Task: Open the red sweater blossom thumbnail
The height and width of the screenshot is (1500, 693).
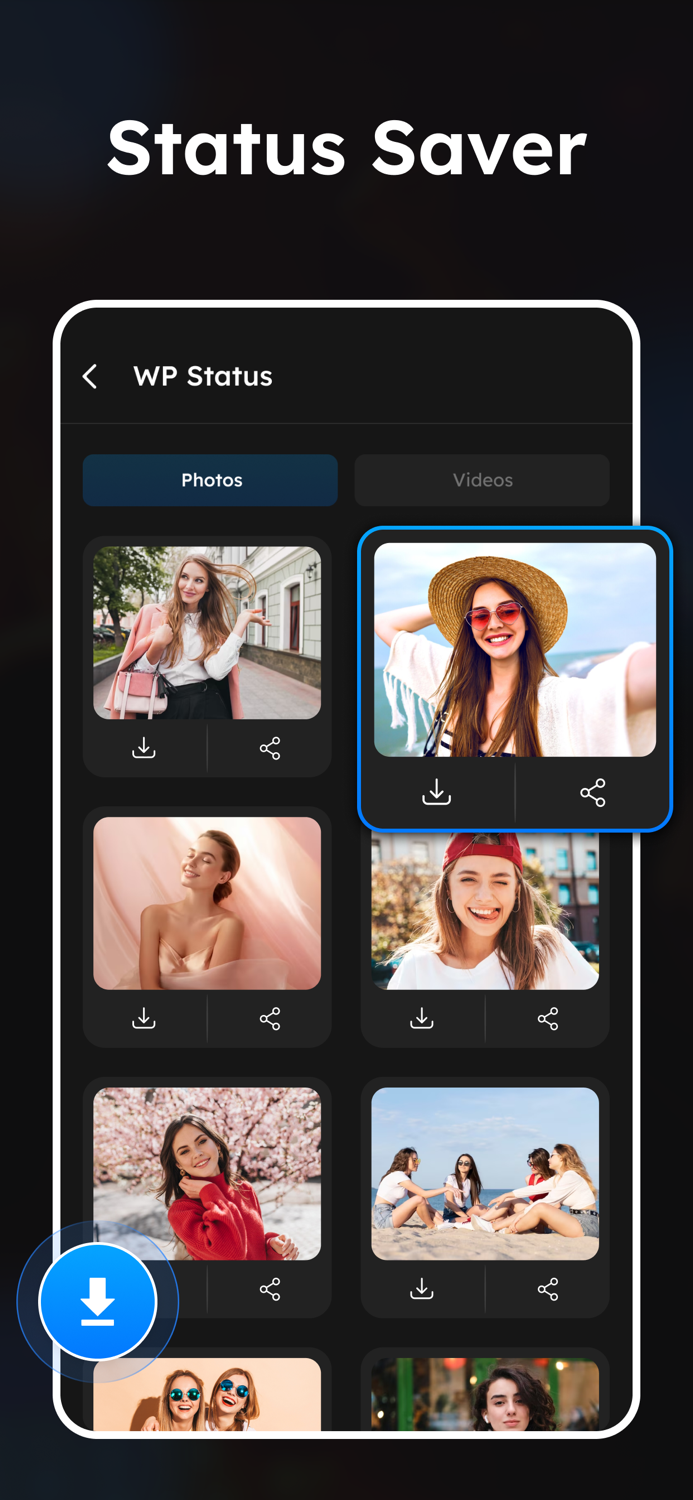Action: click(x=207, y=1173)
